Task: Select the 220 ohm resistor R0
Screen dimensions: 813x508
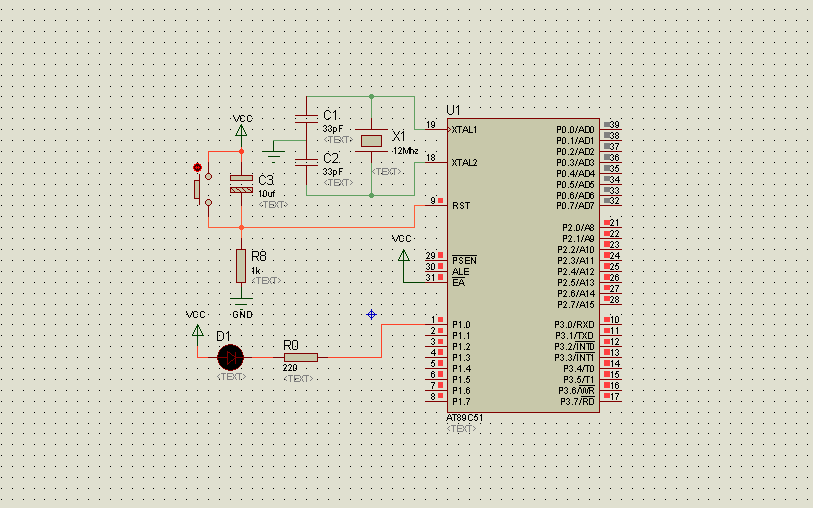Action: click(301, 357)
